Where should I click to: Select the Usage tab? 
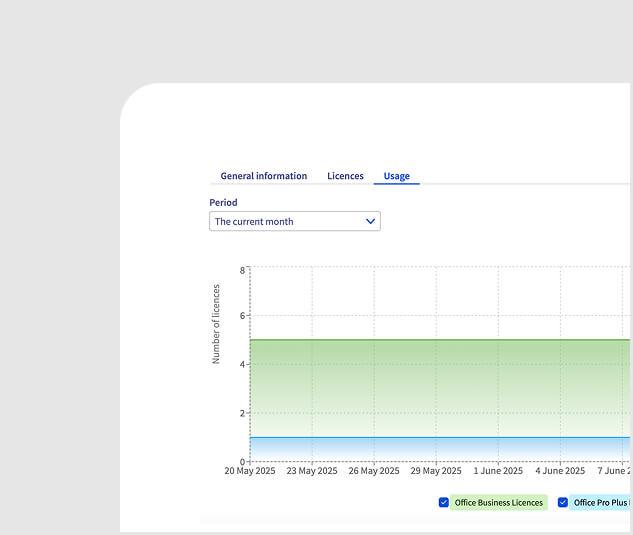[396, 176]
